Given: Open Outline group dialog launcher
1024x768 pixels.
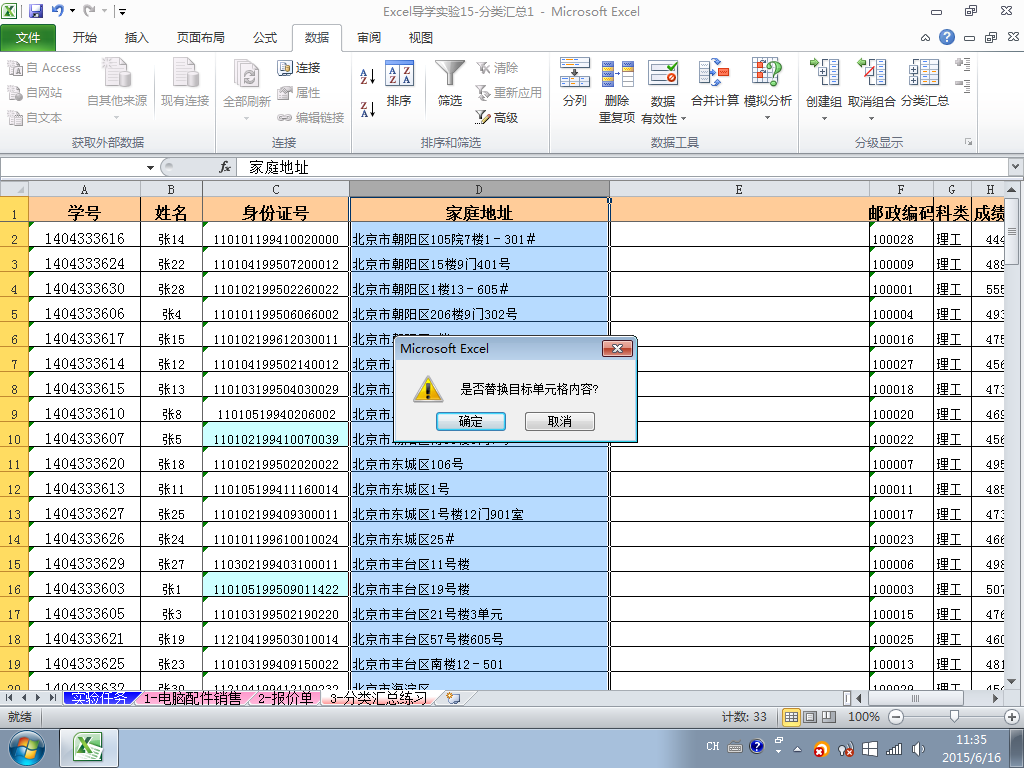Looking at the screenshot, I should 968,142.
